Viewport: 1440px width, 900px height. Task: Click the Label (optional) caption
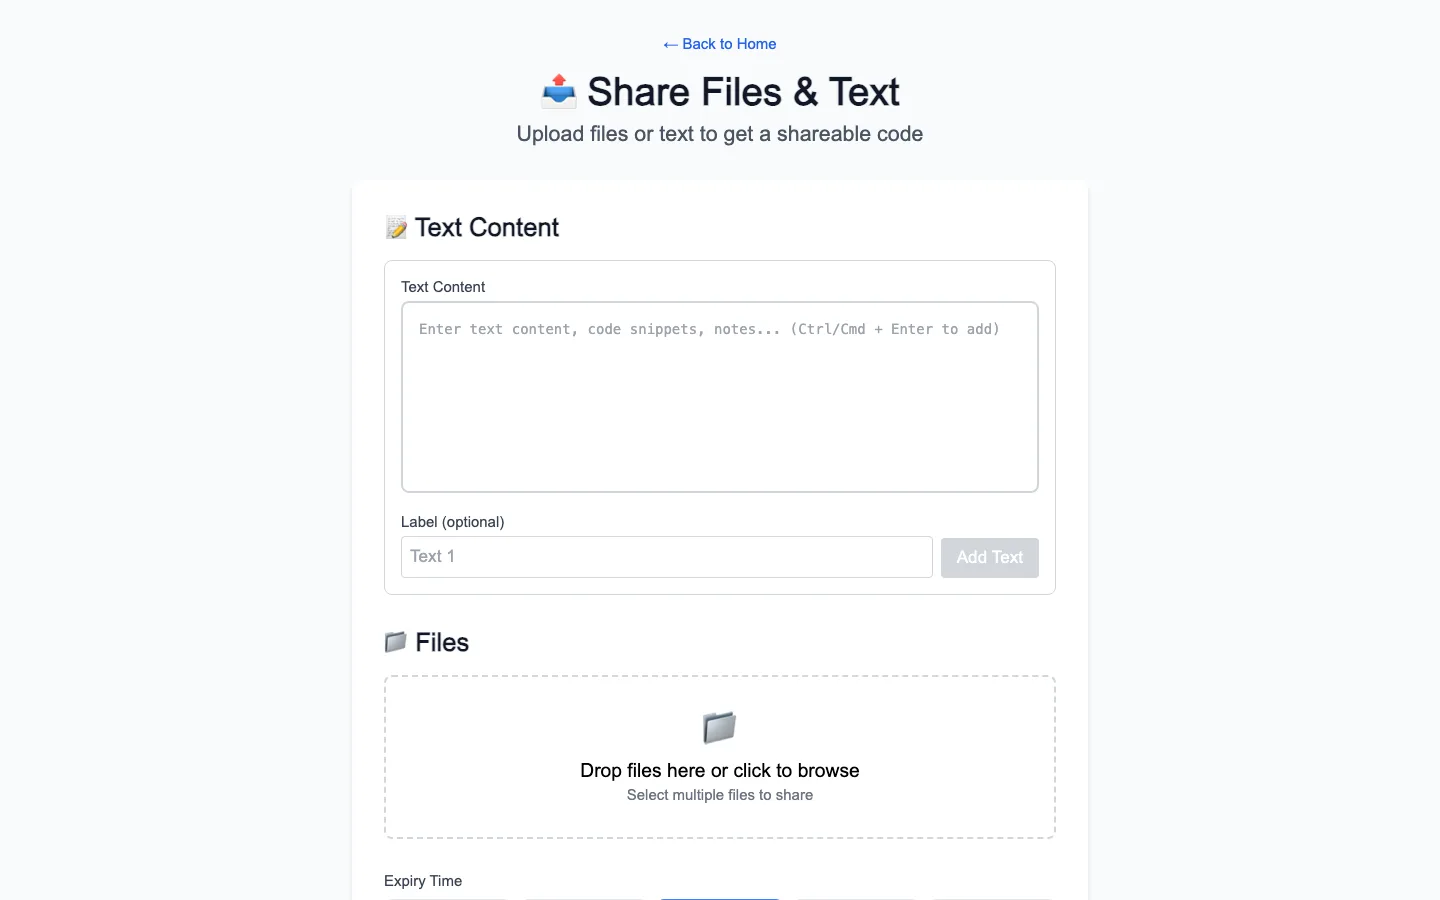tap(452, 522)
